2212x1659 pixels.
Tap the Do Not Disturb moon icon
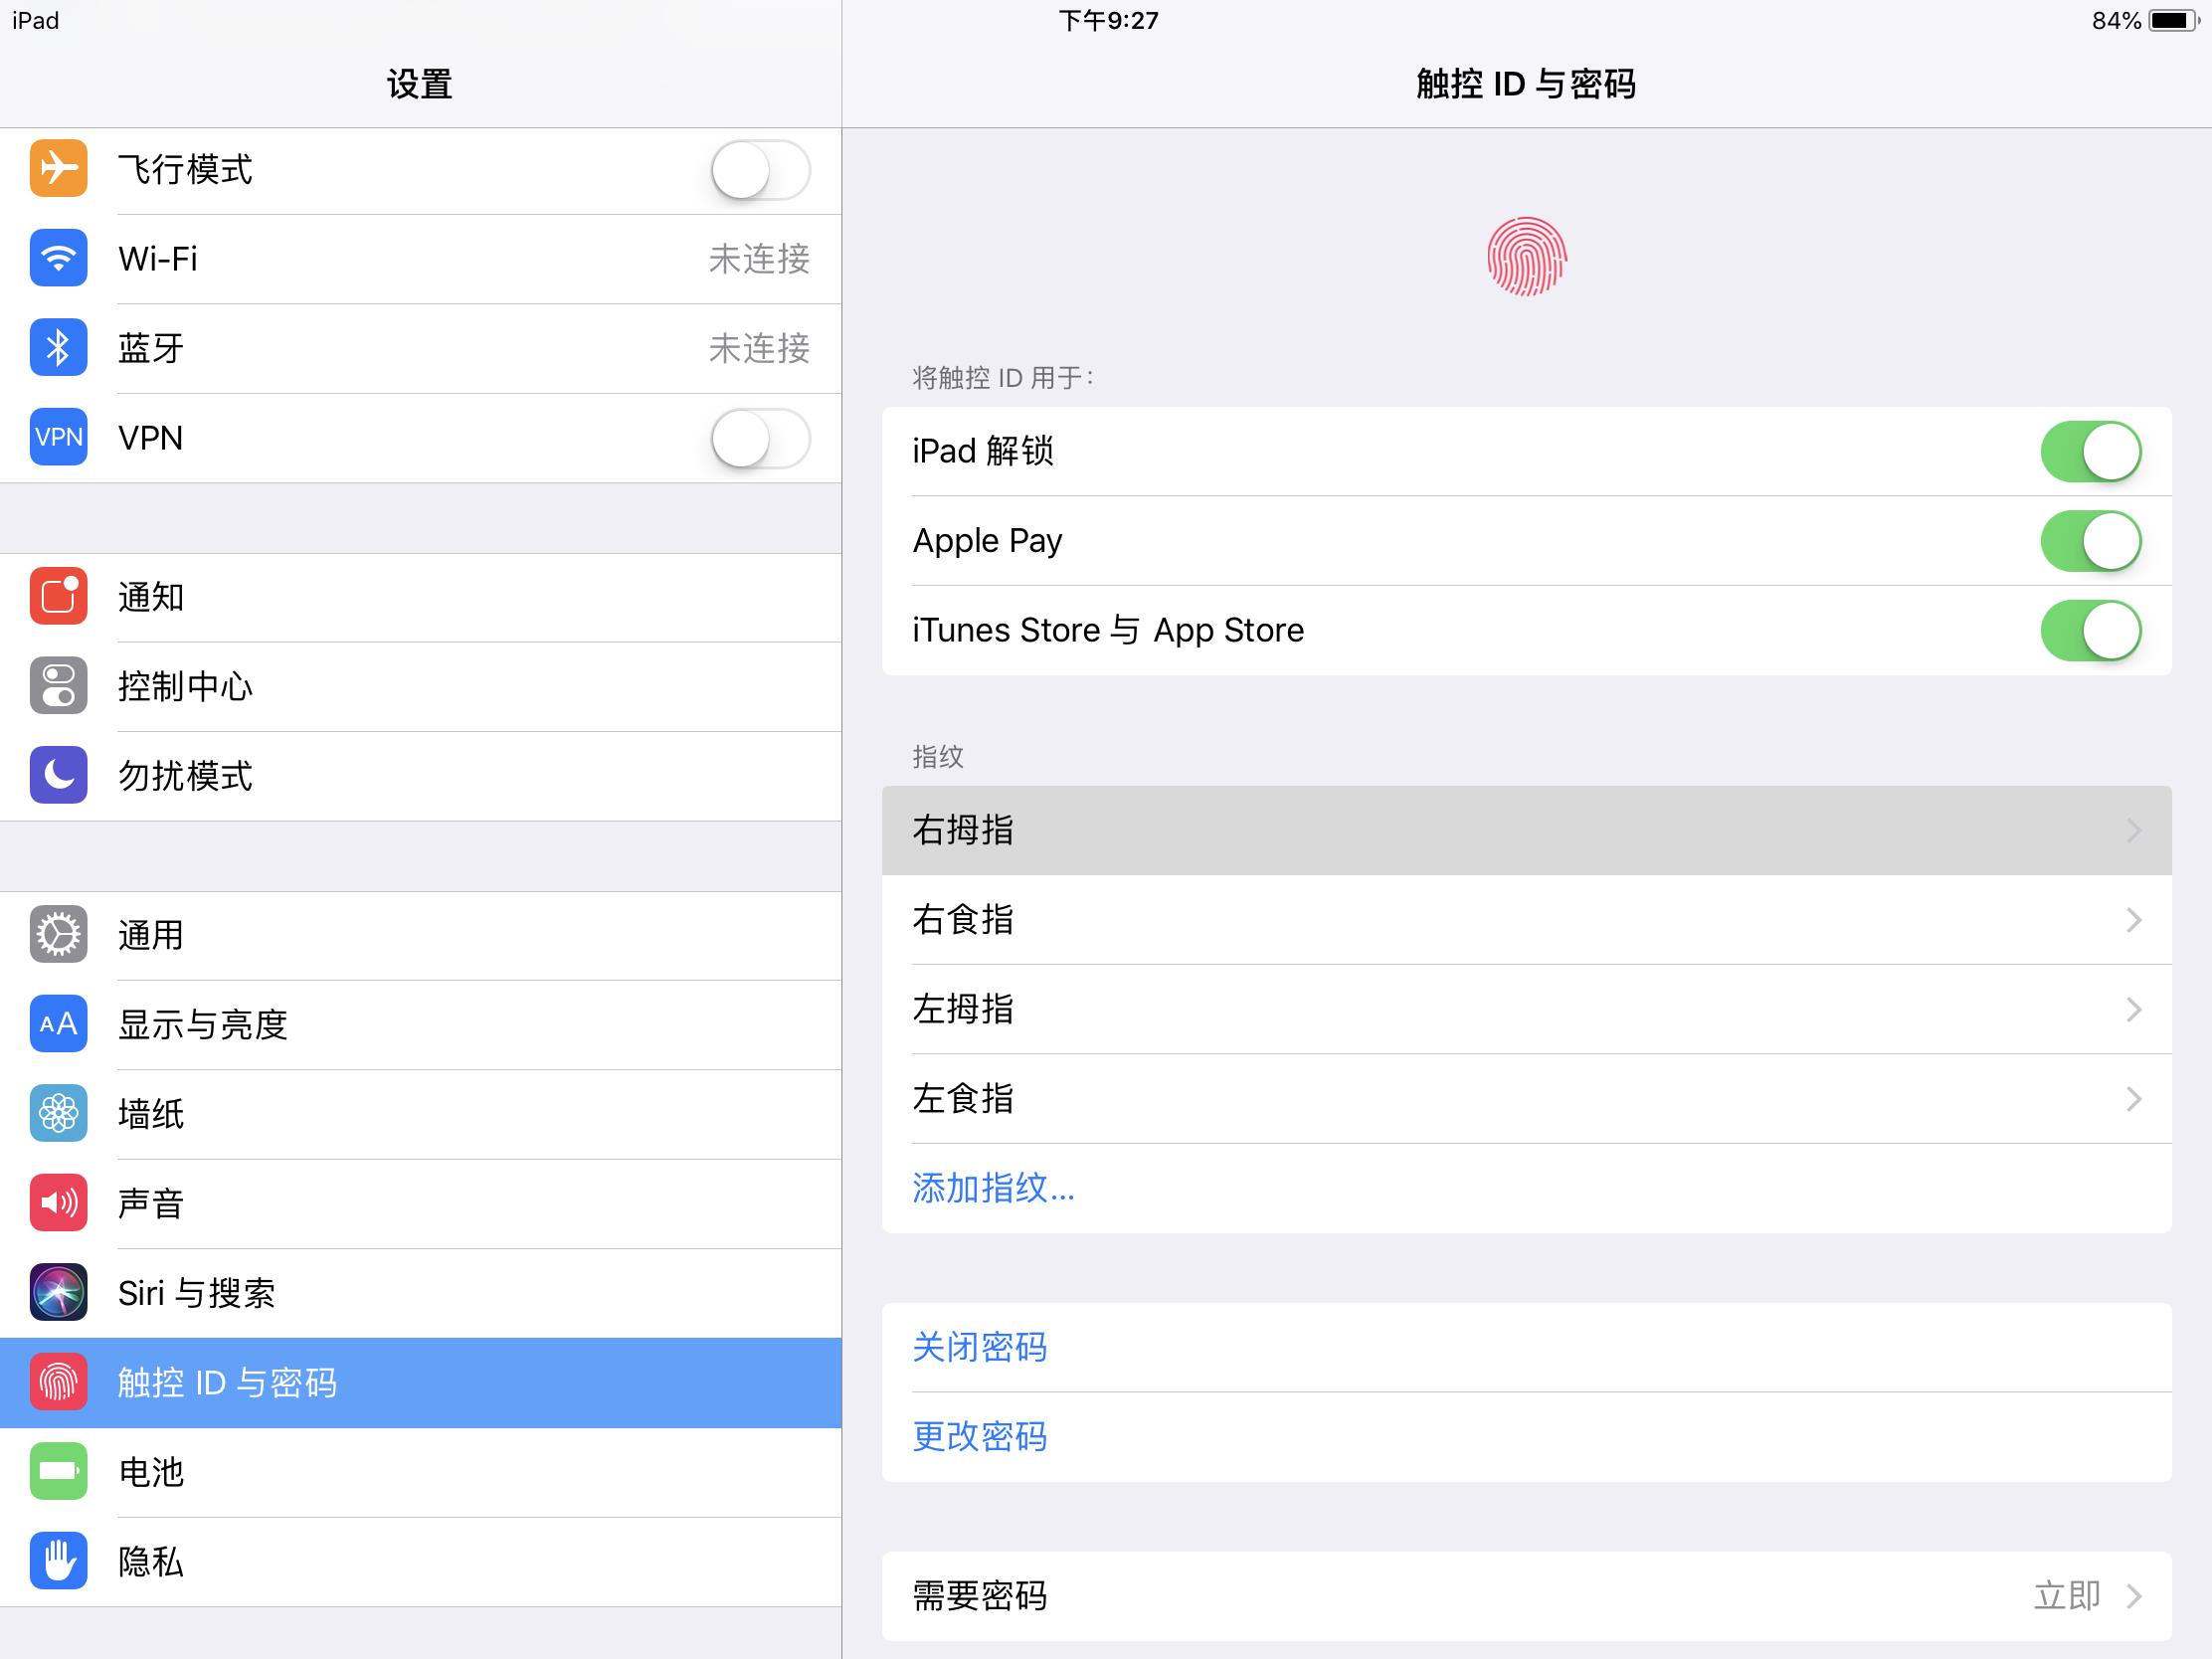tap(58, 775)
